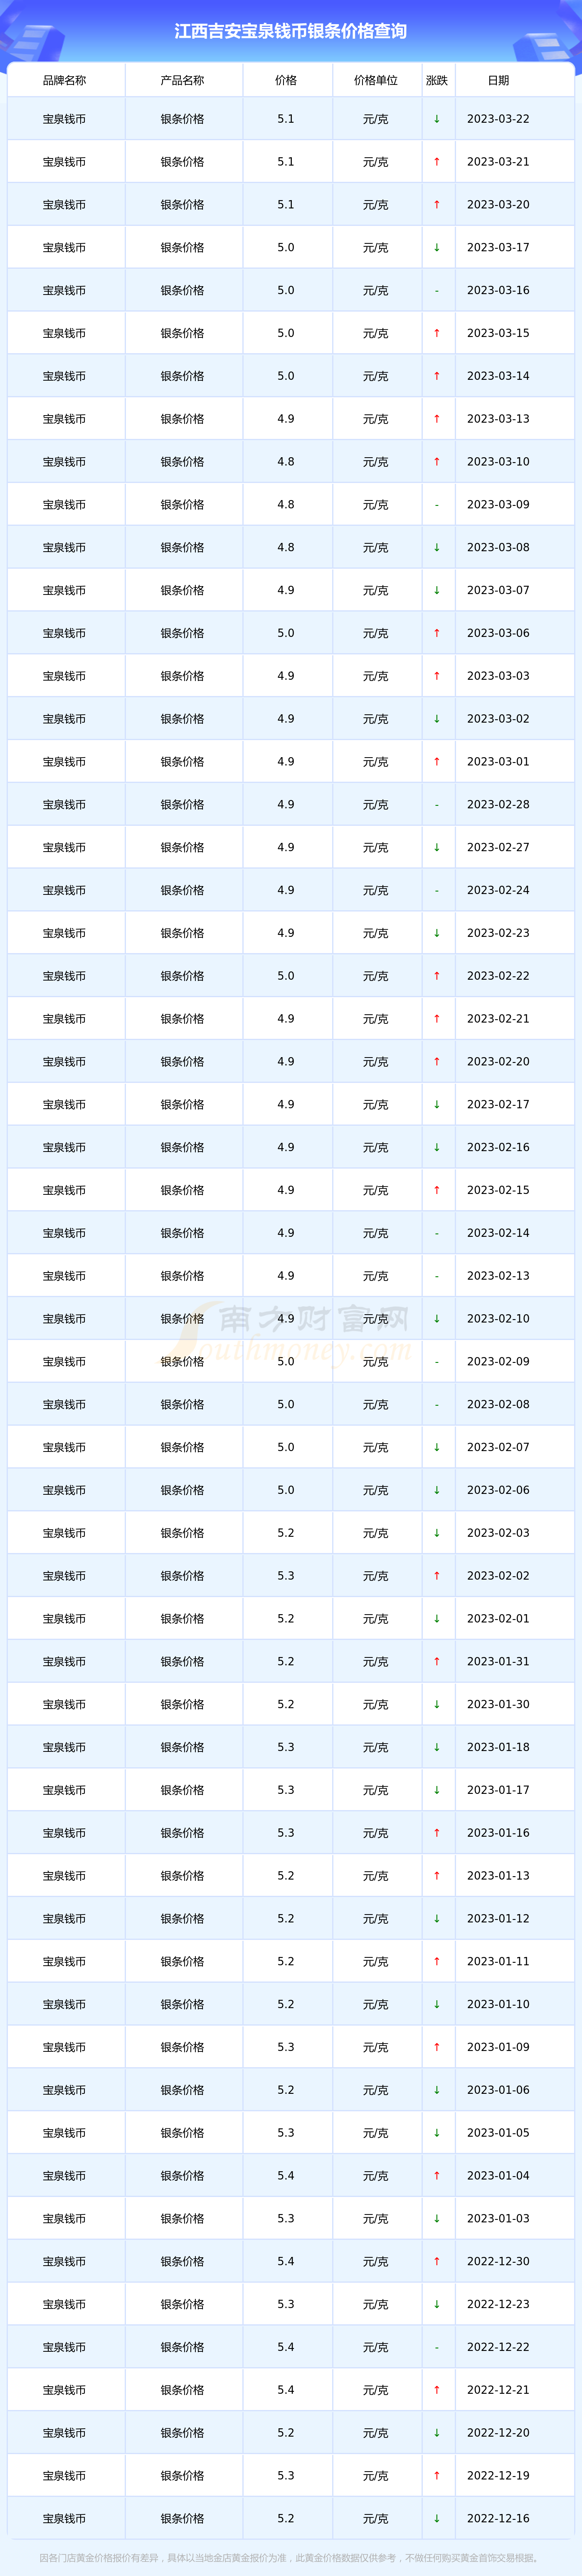Click the 价格单位 column header
Image resolution: width=582 pixels, height=2576 pixels.
point(376,80)
